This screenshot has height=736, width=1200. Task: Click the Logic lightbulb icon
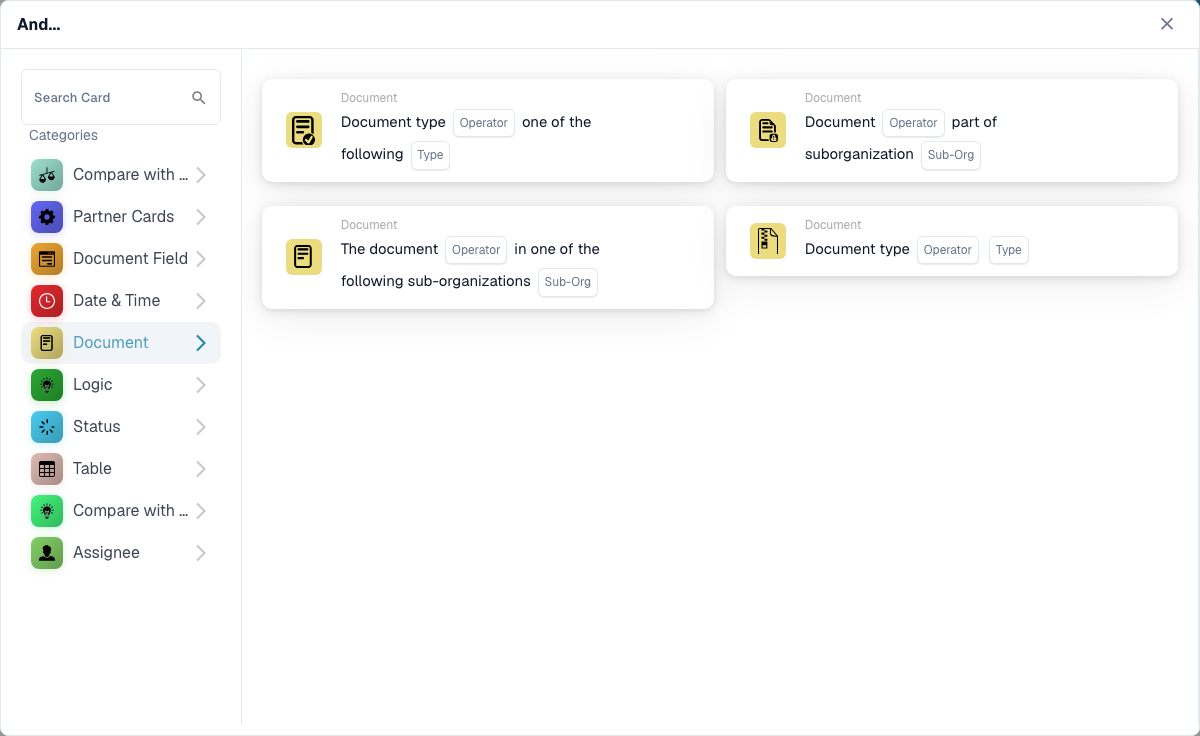(x=47, y=385)
